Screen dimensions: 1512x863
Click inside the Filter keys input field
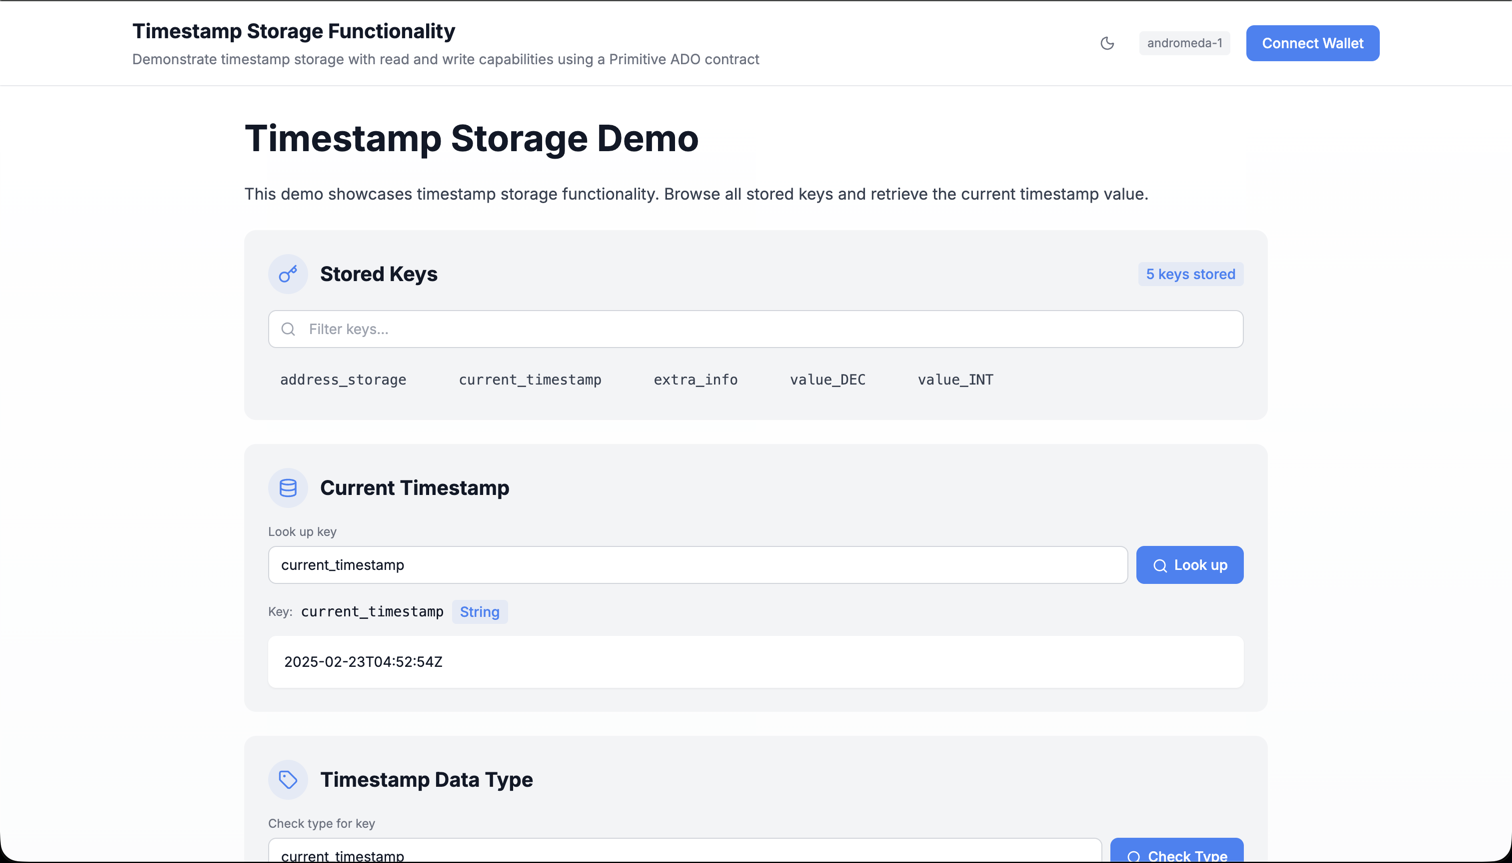[700, 329]
